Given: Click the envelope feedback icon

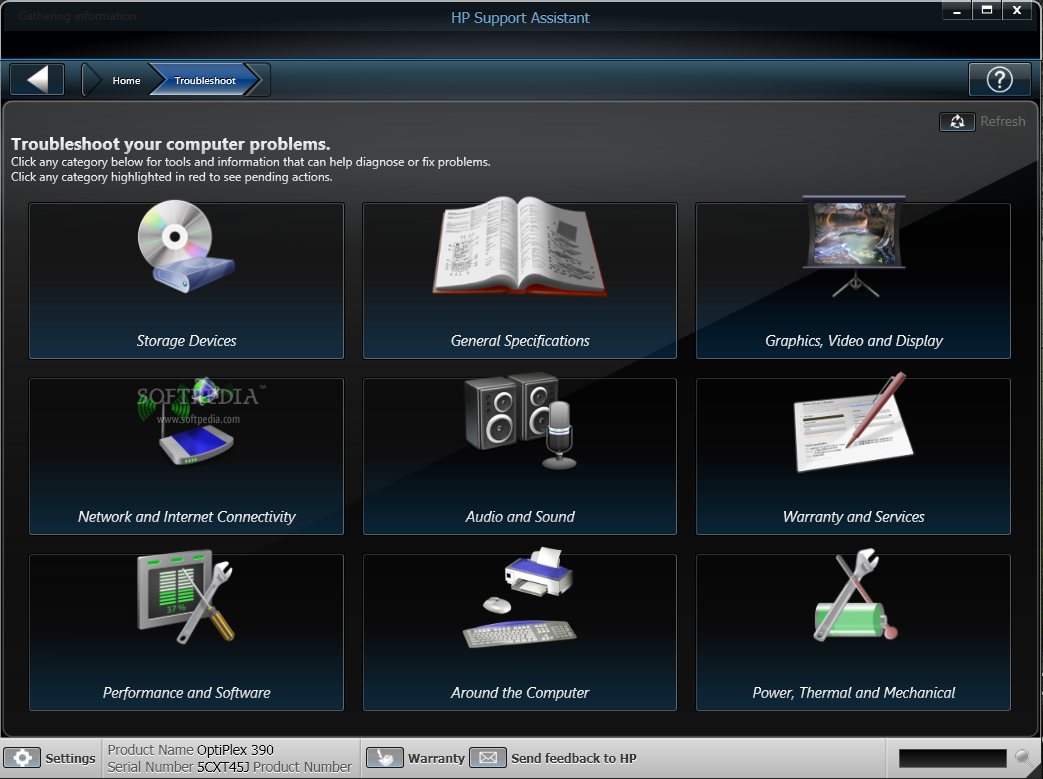Looking at the screenshot, I should tap(488, 758).
